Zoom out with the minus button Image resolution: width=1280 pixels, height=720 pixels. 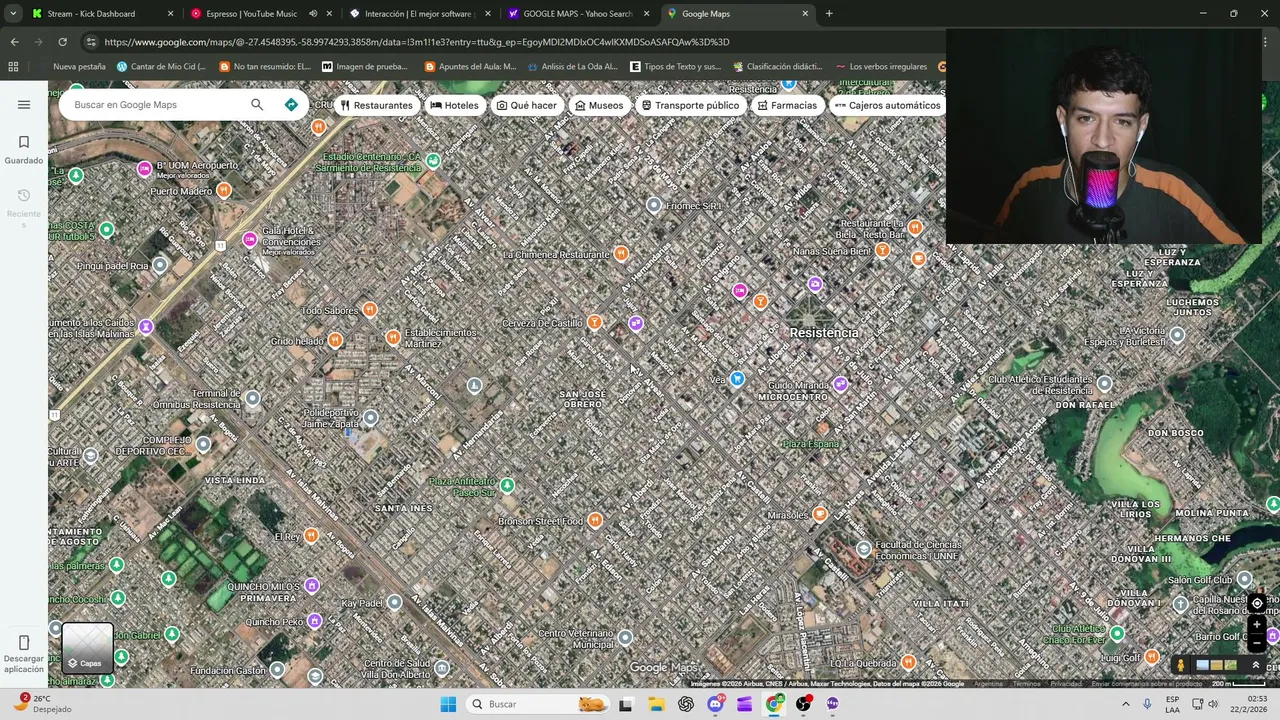coord(1257,643)
